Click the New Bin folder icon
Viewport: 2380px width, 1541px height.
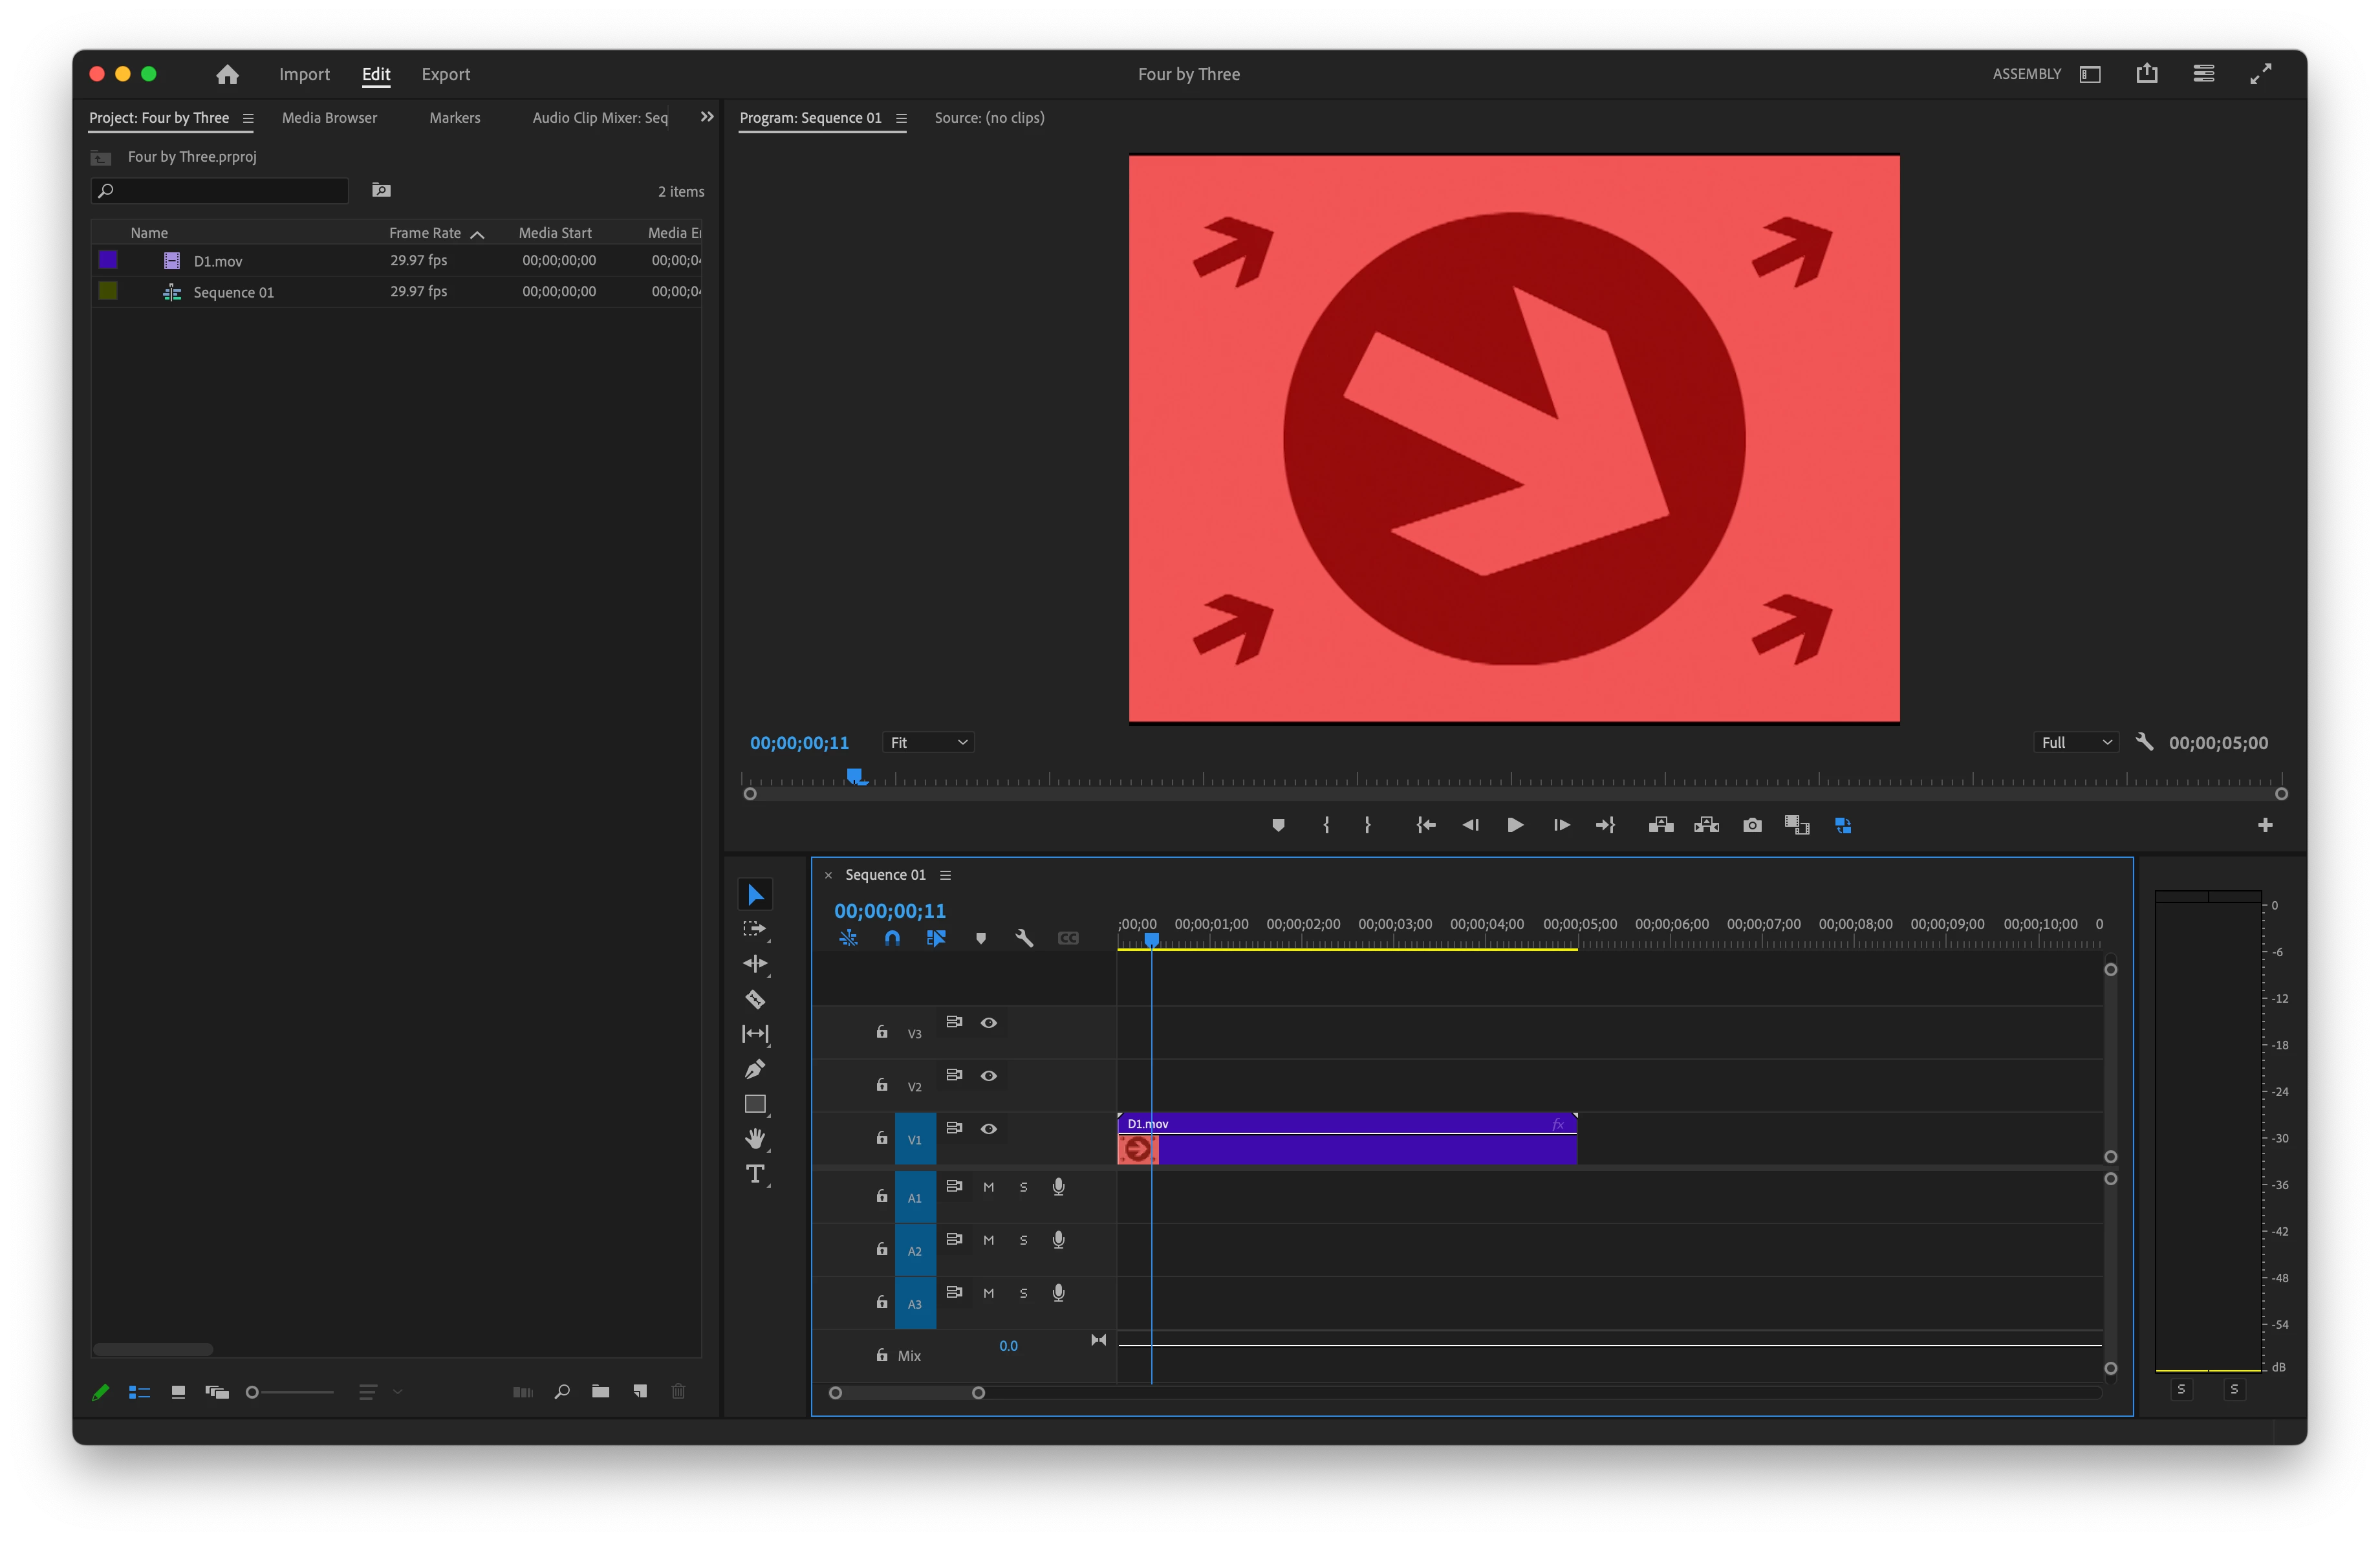pyautogui.click(x=601, y=1391)
